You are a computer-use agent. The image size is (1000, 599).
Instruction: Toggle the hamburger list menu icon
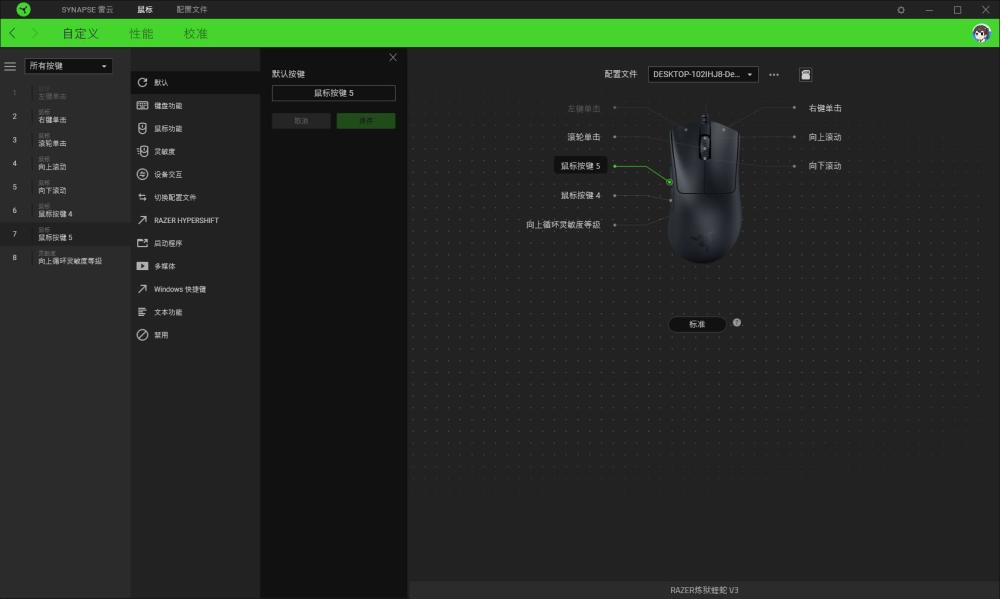(10, 66)
